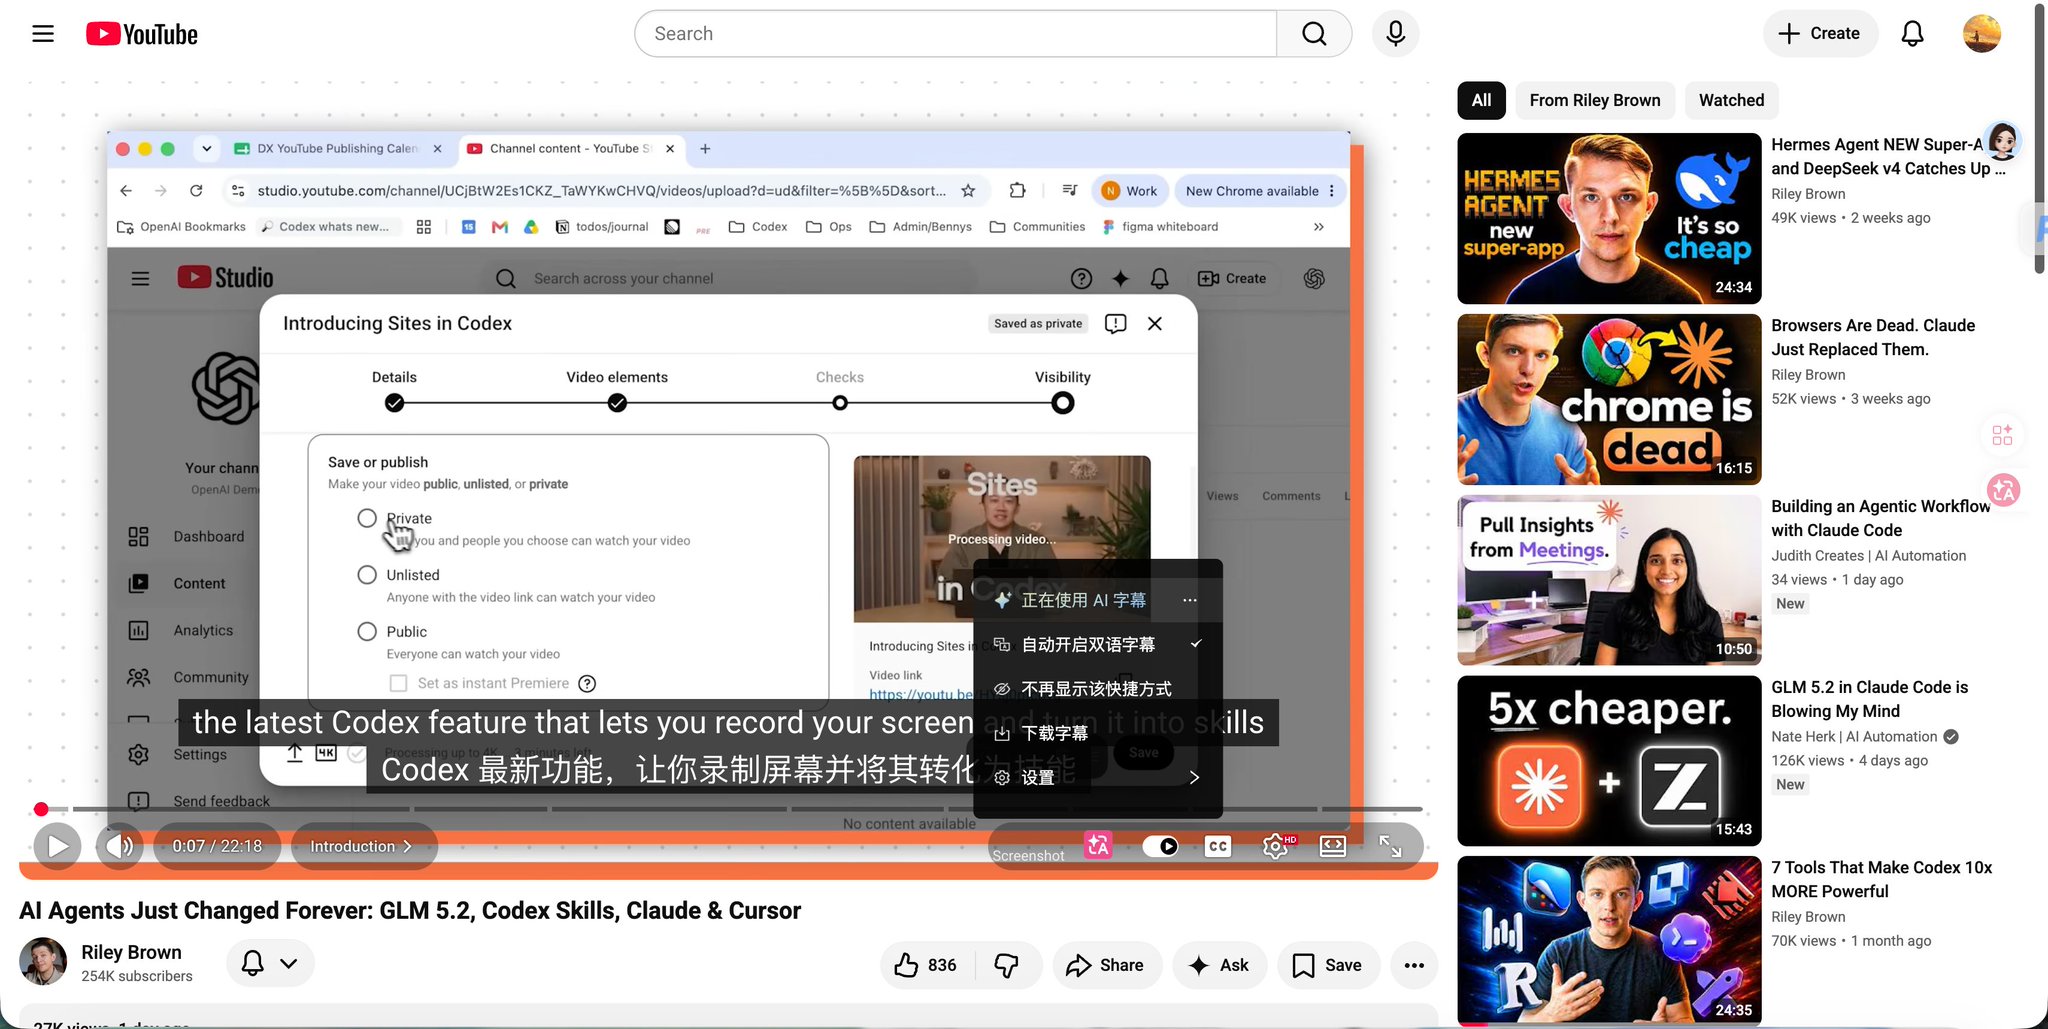The height and width of the screenshot is (1029, 2048).
Task: Open the ellipsis in the AI subtitle menu
Action: coord(1189,600)
